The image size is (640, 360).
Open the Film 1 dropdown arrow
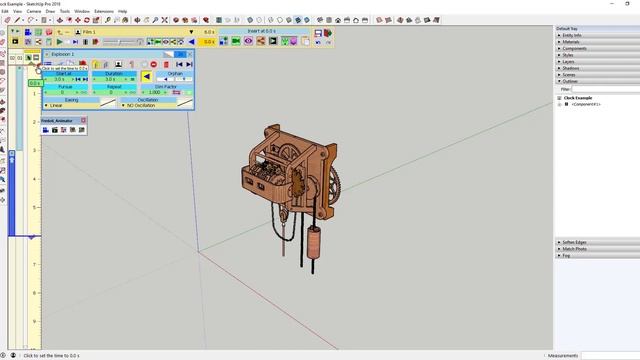click(x=191, y=32)
